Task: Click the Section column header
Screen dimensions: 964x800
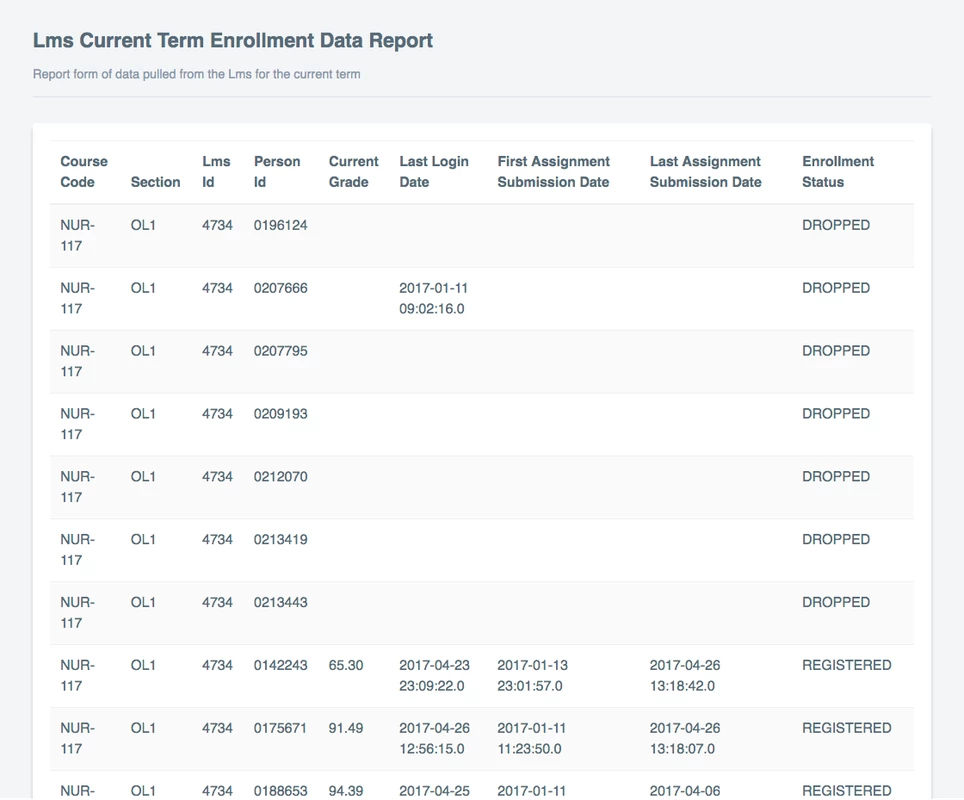Action: coord(155,182)
